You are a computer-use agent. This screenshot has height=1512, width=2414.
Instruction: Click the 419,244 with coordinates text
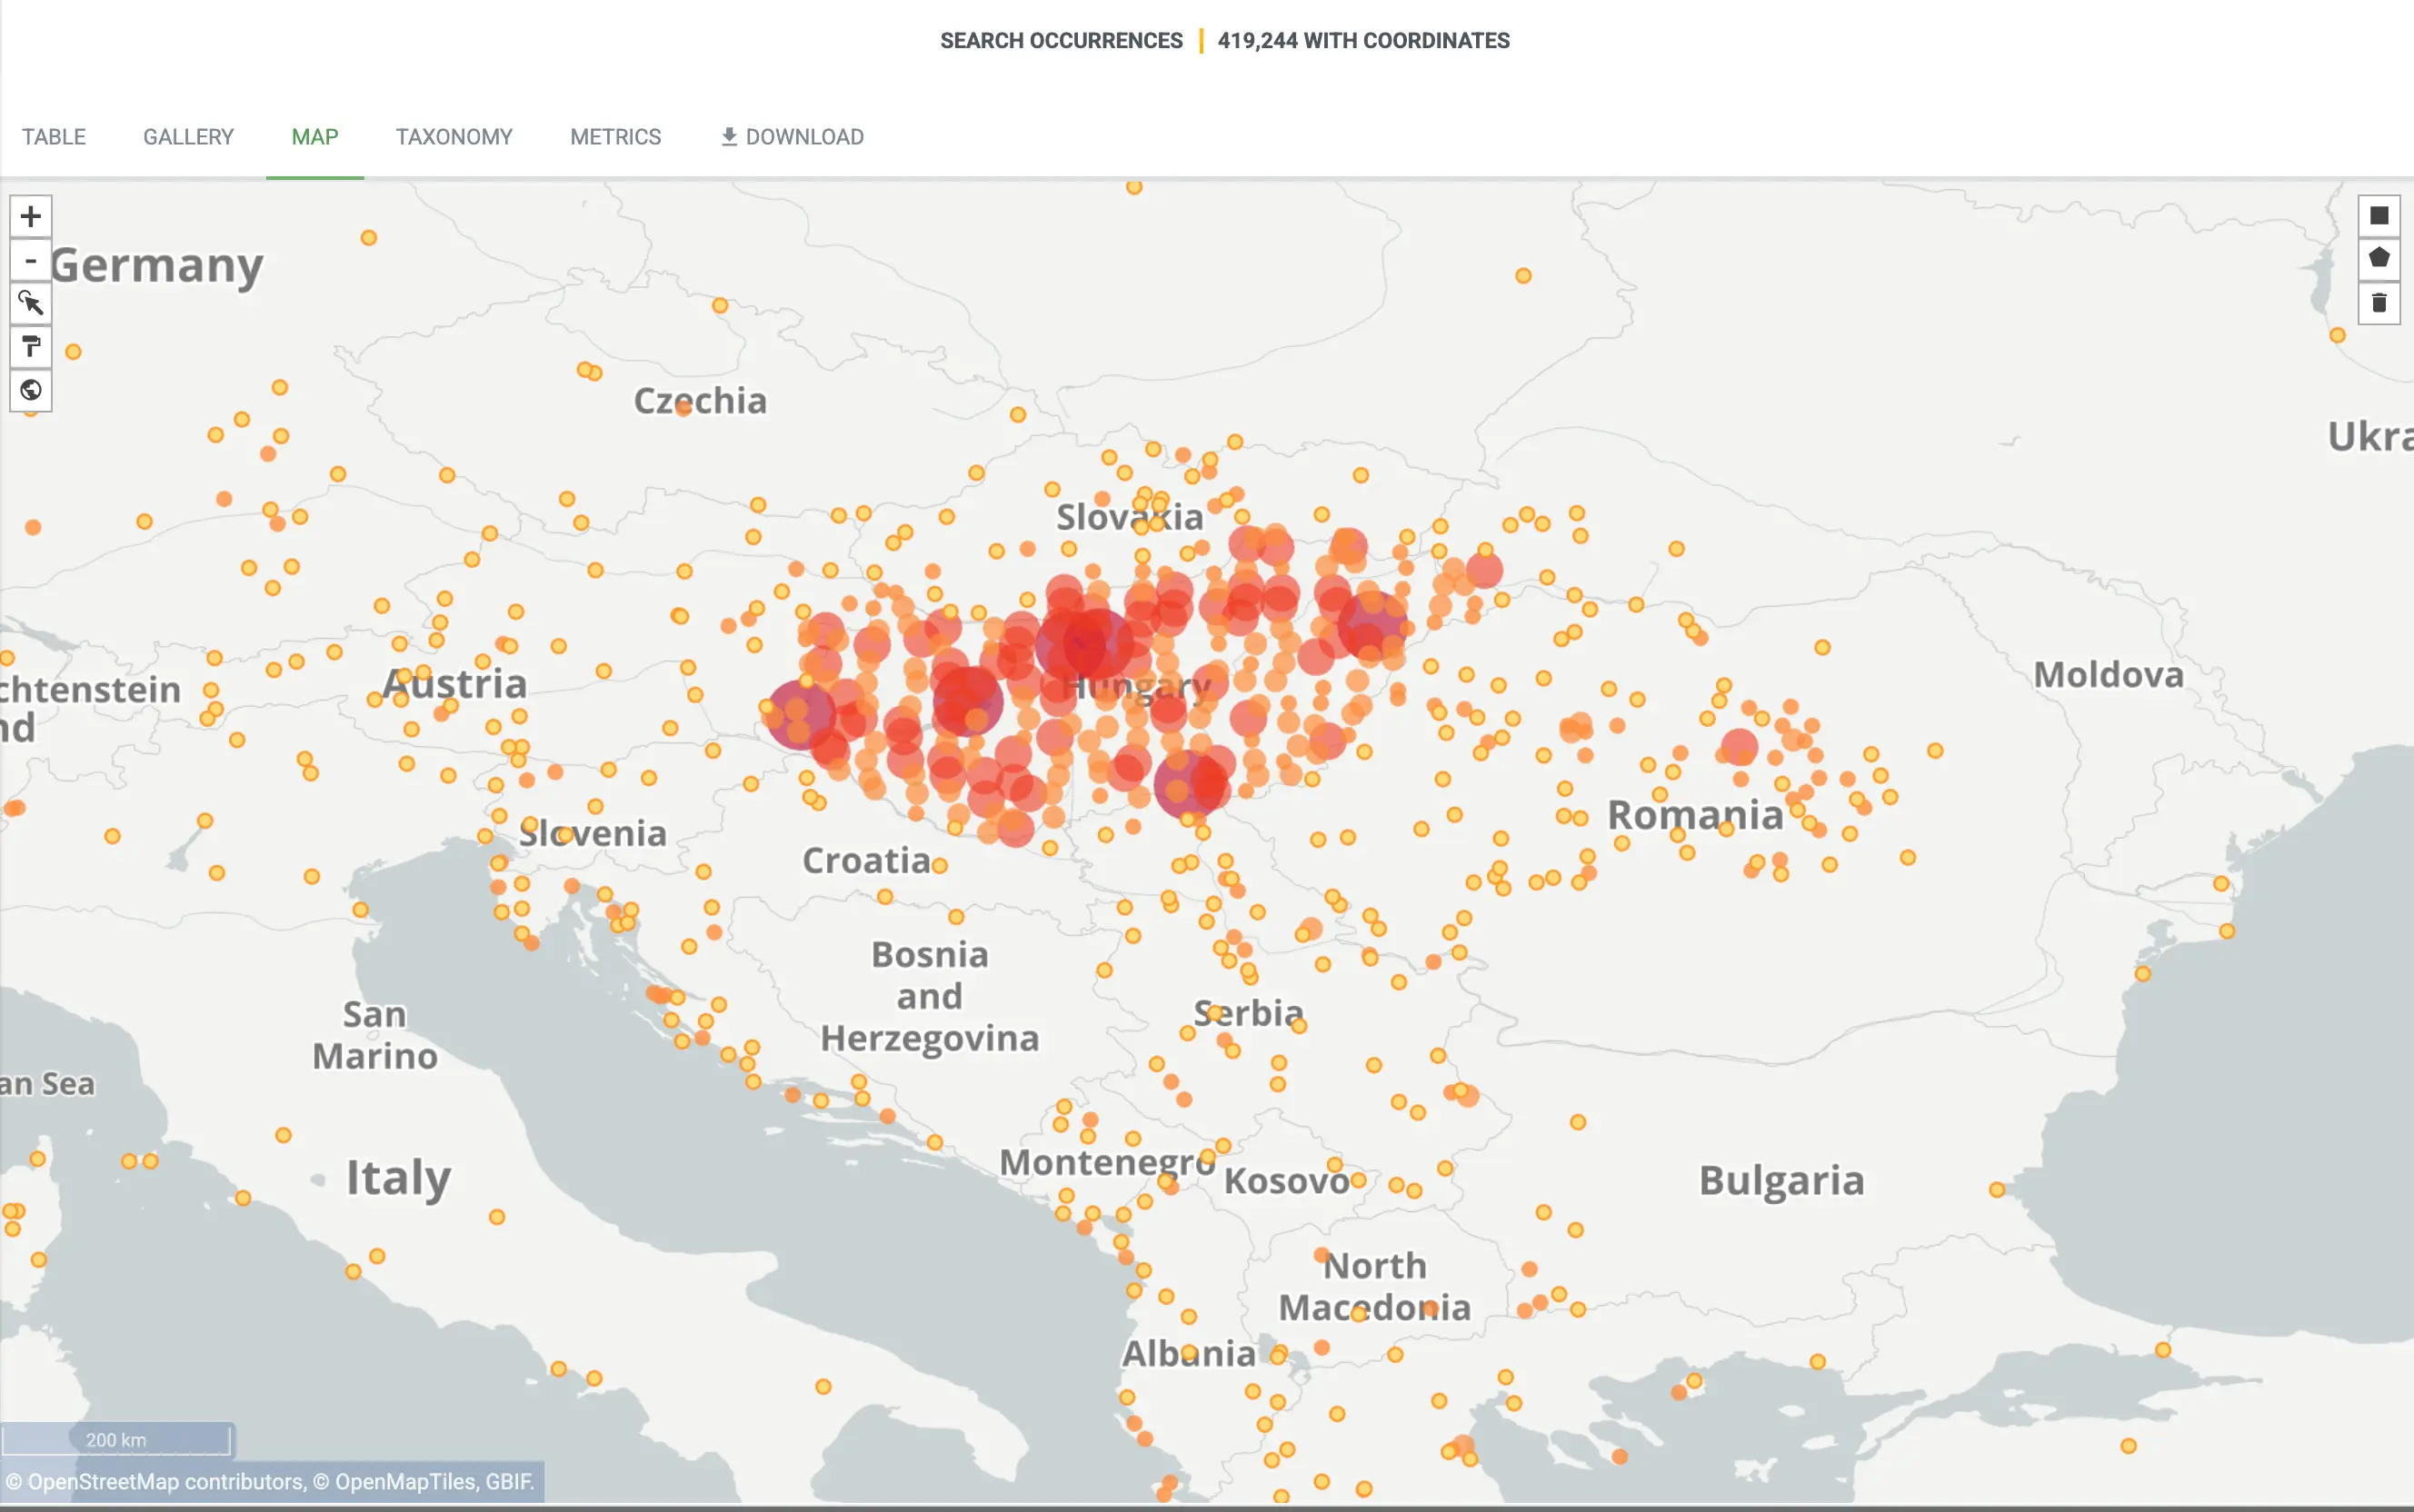point(1363,41)
